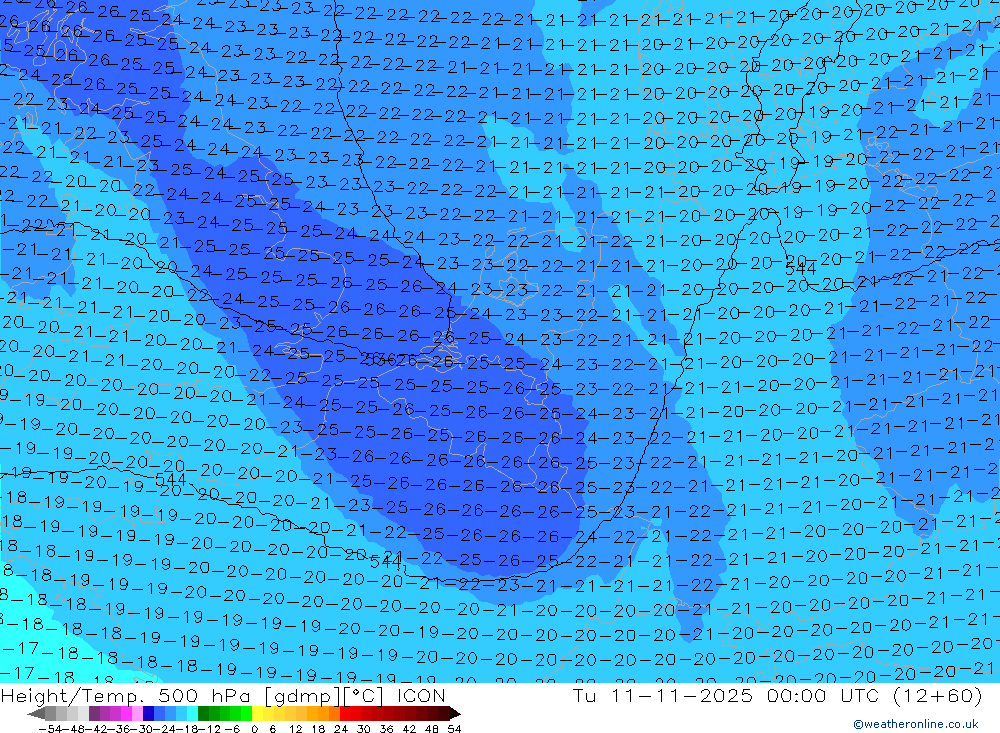Viewport: 1000px width, 733px height.
Task: Click the '0' legend scale label
Action: click(x=254, y=729)
